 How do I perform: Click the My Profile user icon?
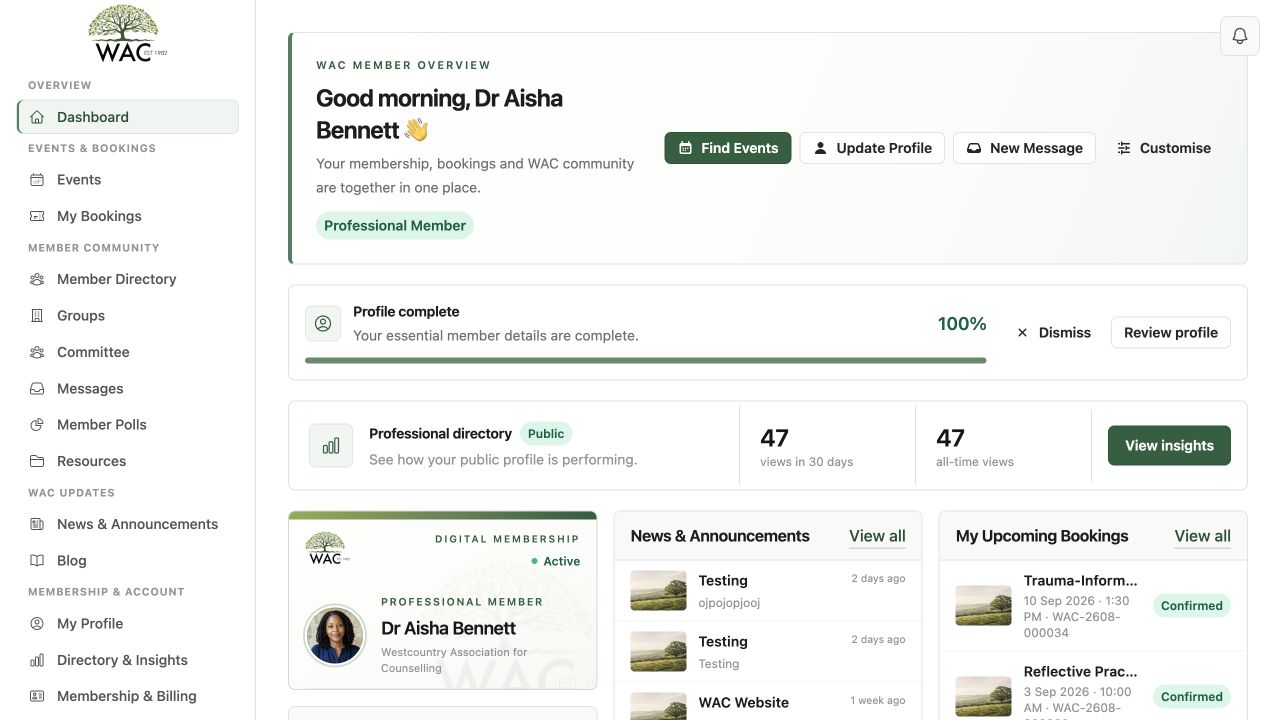(37, 624)
